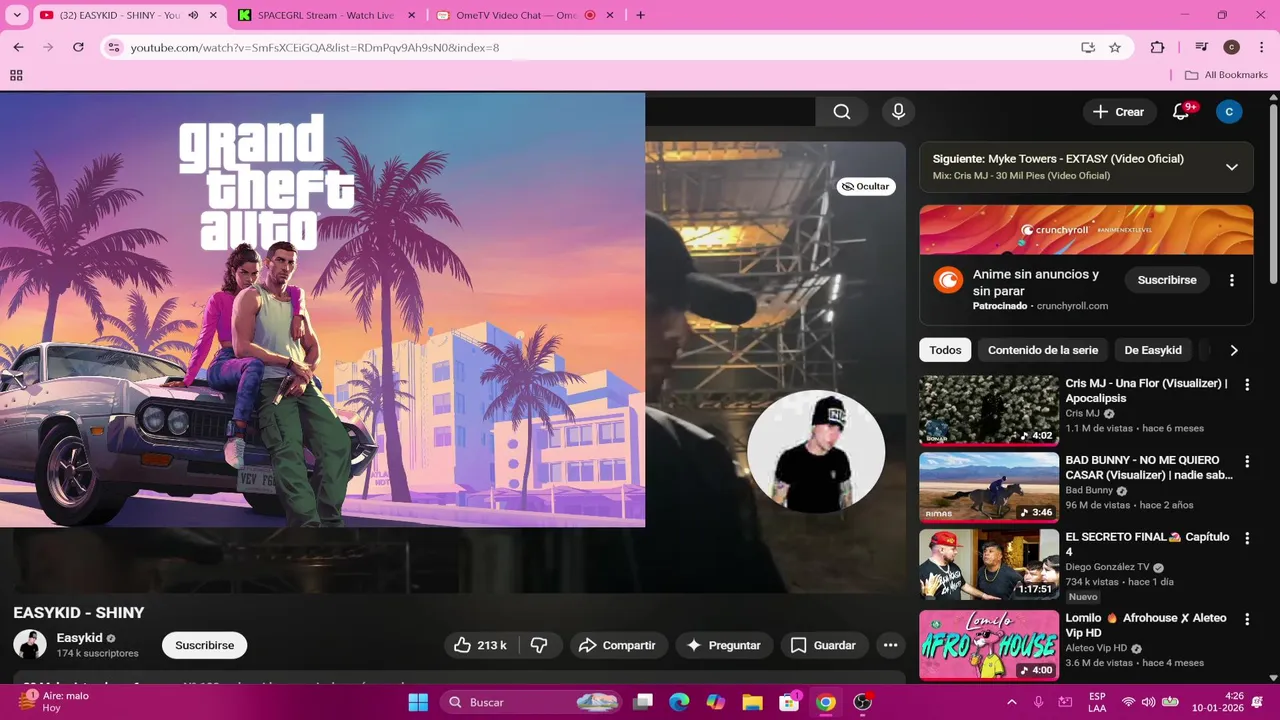Image resolution: width=1280 pixels, height=720 pixels.
Task: Toggle microphone icon in system tray
Action: click(x=1039, y=702)
